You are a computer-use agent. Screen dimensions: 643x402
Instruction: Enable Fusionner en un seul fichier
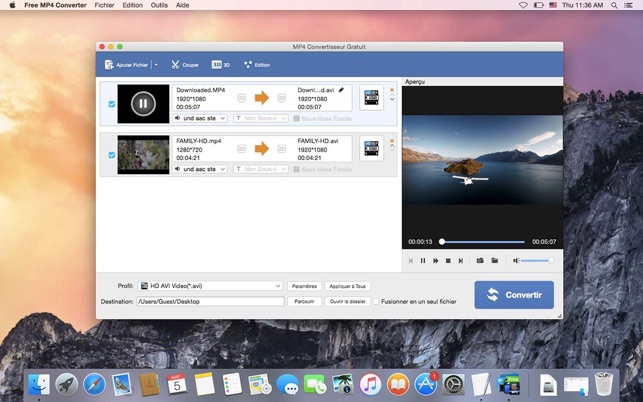tap(376, 302)
